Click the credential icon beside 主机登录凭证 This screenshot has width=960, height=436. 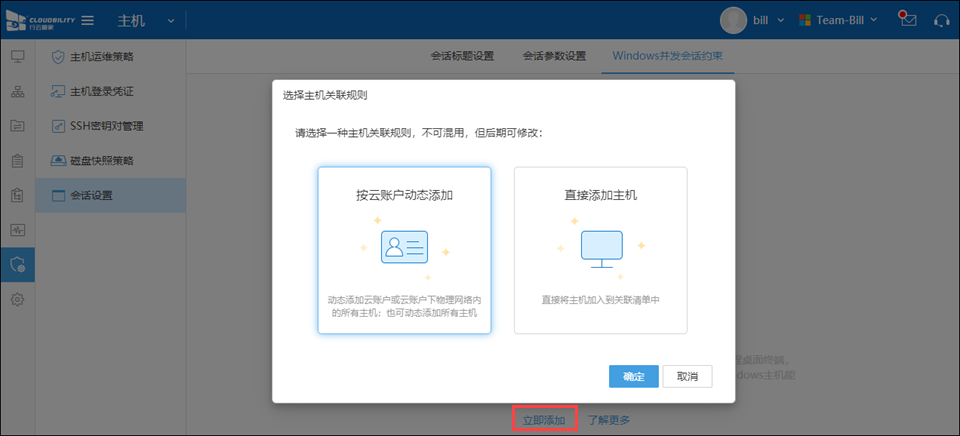click(x=58, y=92)
